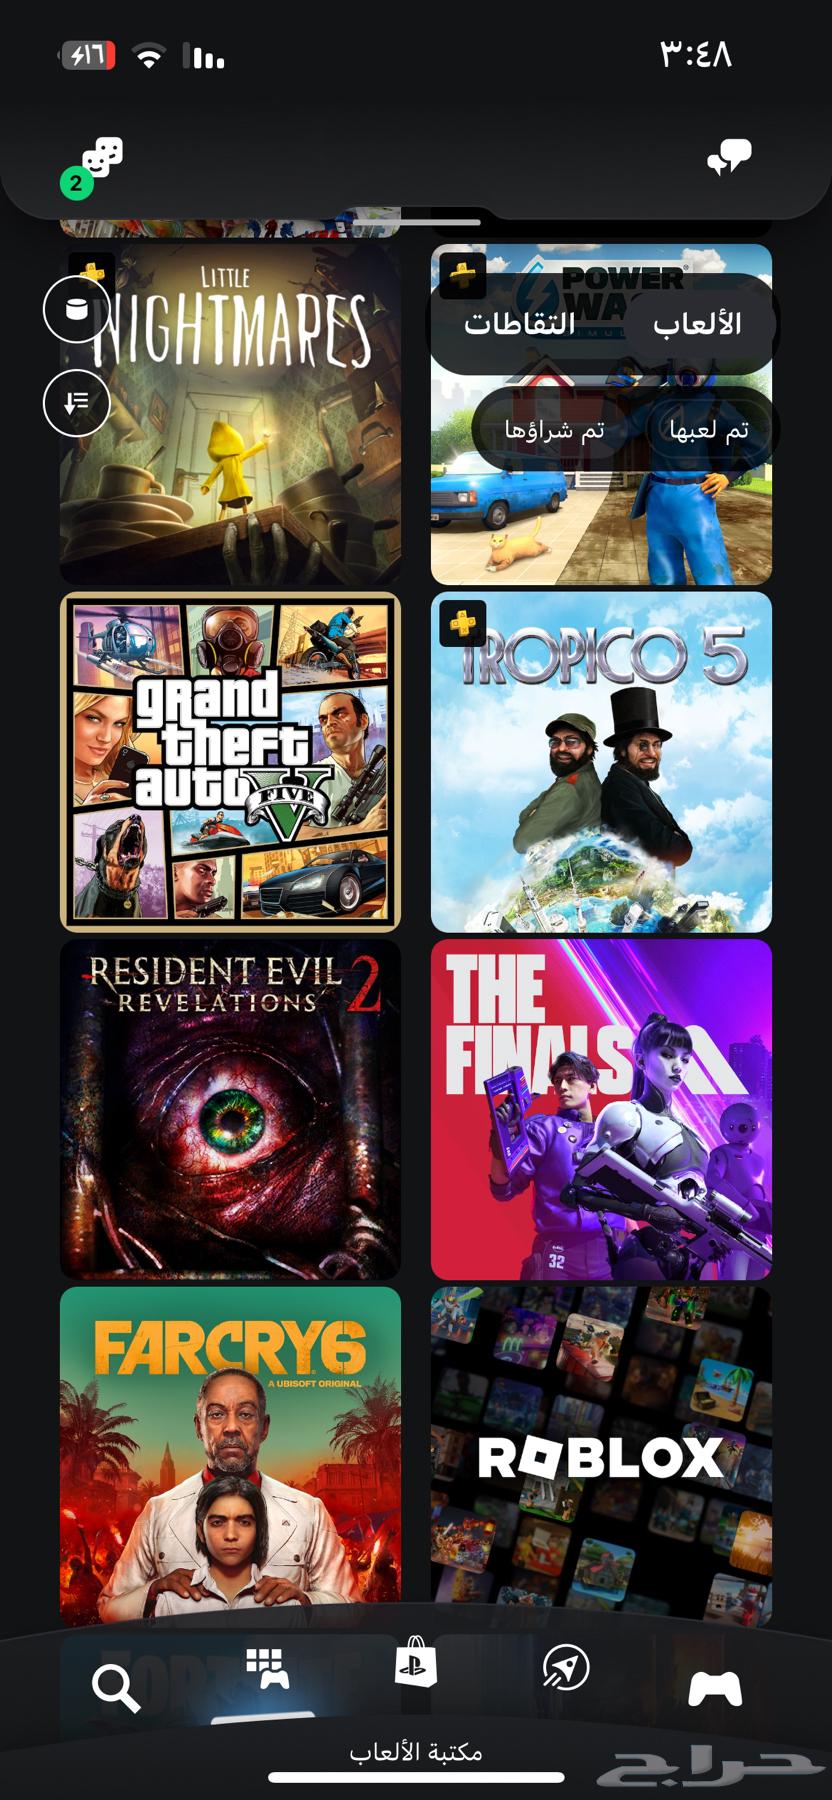This screenshot has height=1800, width=832.
Task: Open Resident Evil Revelations 2 tile
Action: 230,1109
